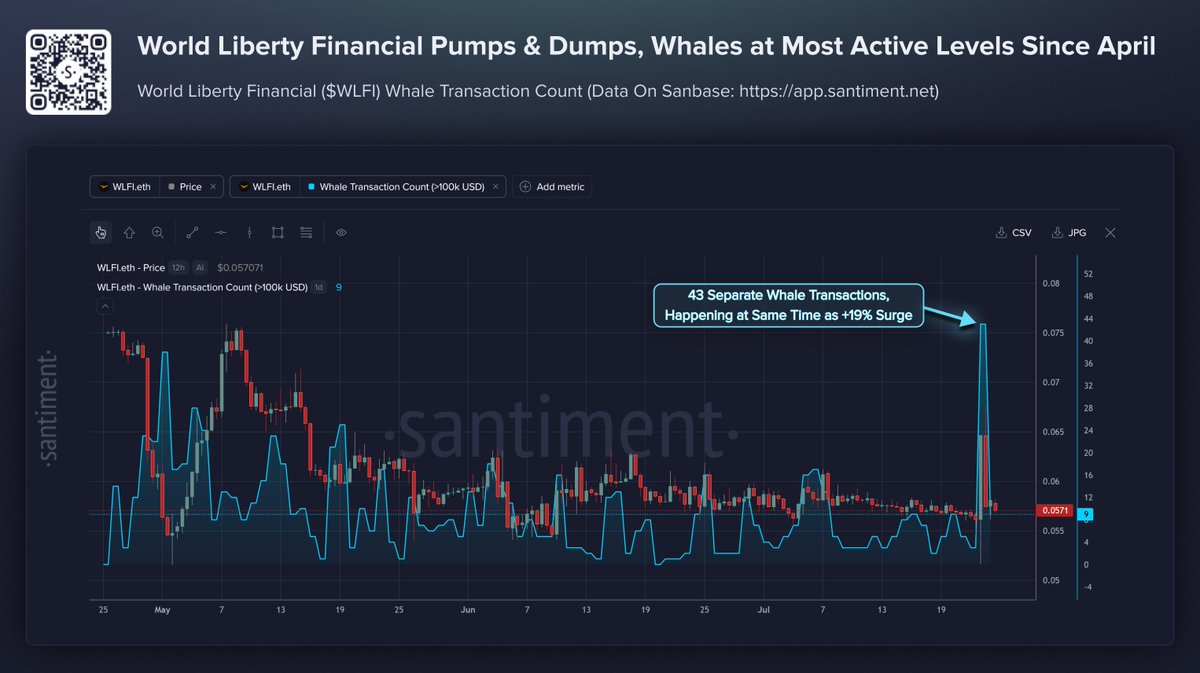Change the 12h interval of Price
Image resolution: width=1200 pixels, height=673 pixels.
point(178,268)
